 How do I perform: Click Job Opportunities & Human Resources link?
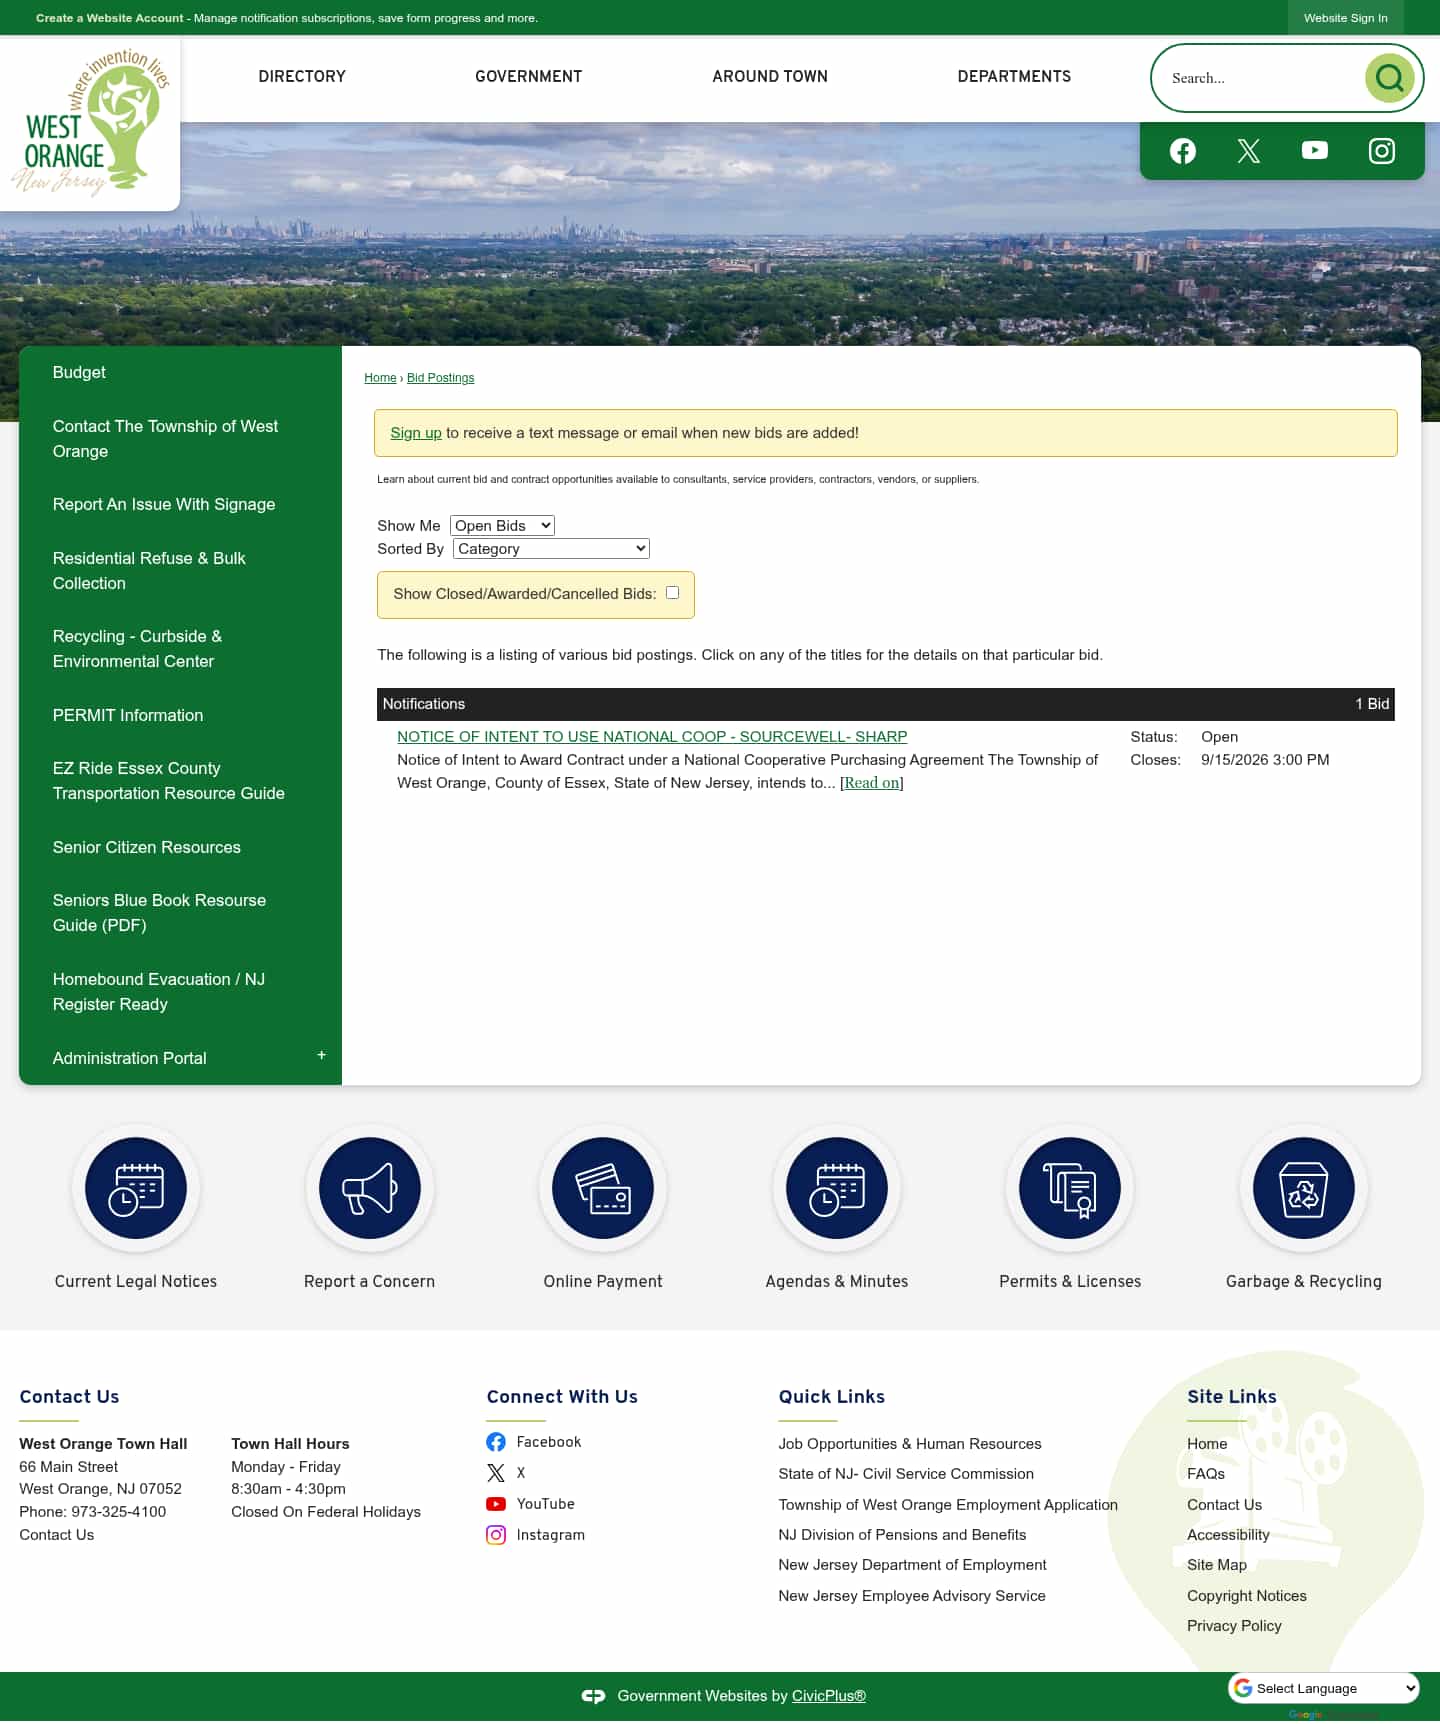[910, 1444]
